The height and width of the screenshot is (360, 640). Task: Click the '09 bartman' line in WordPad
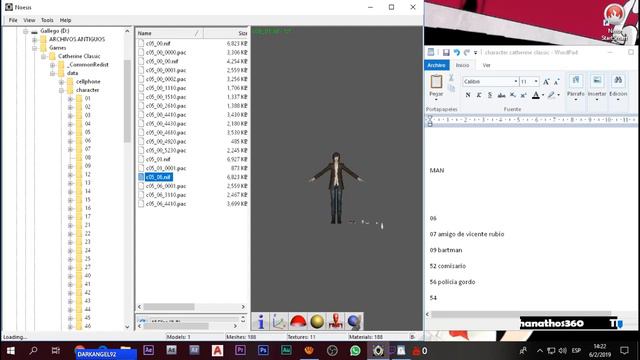(446, 250)
